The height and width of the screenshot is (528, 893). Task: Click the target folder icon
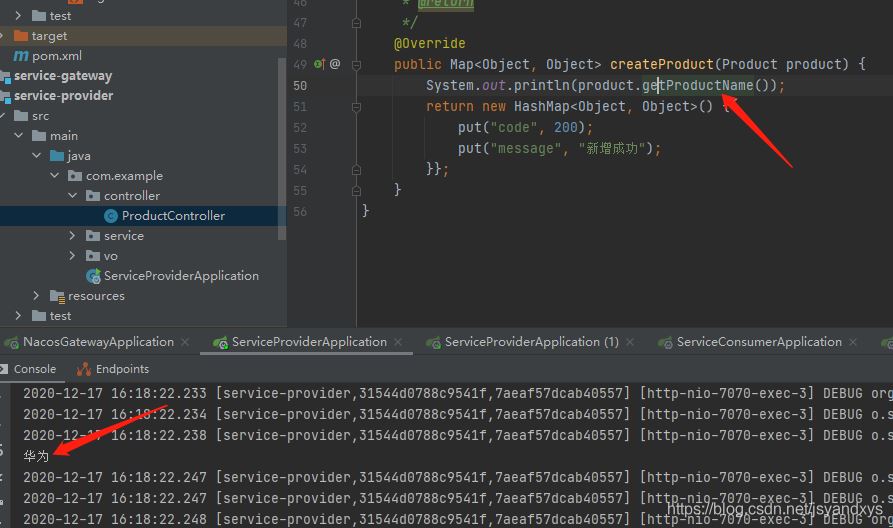coord(21,36)
